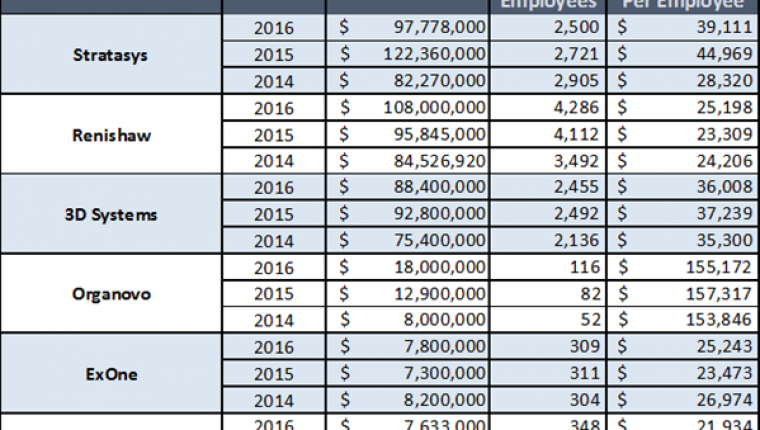760x430 pixels.
Task: Click the 2,455 employees cell
Action: tap(548, 187)
